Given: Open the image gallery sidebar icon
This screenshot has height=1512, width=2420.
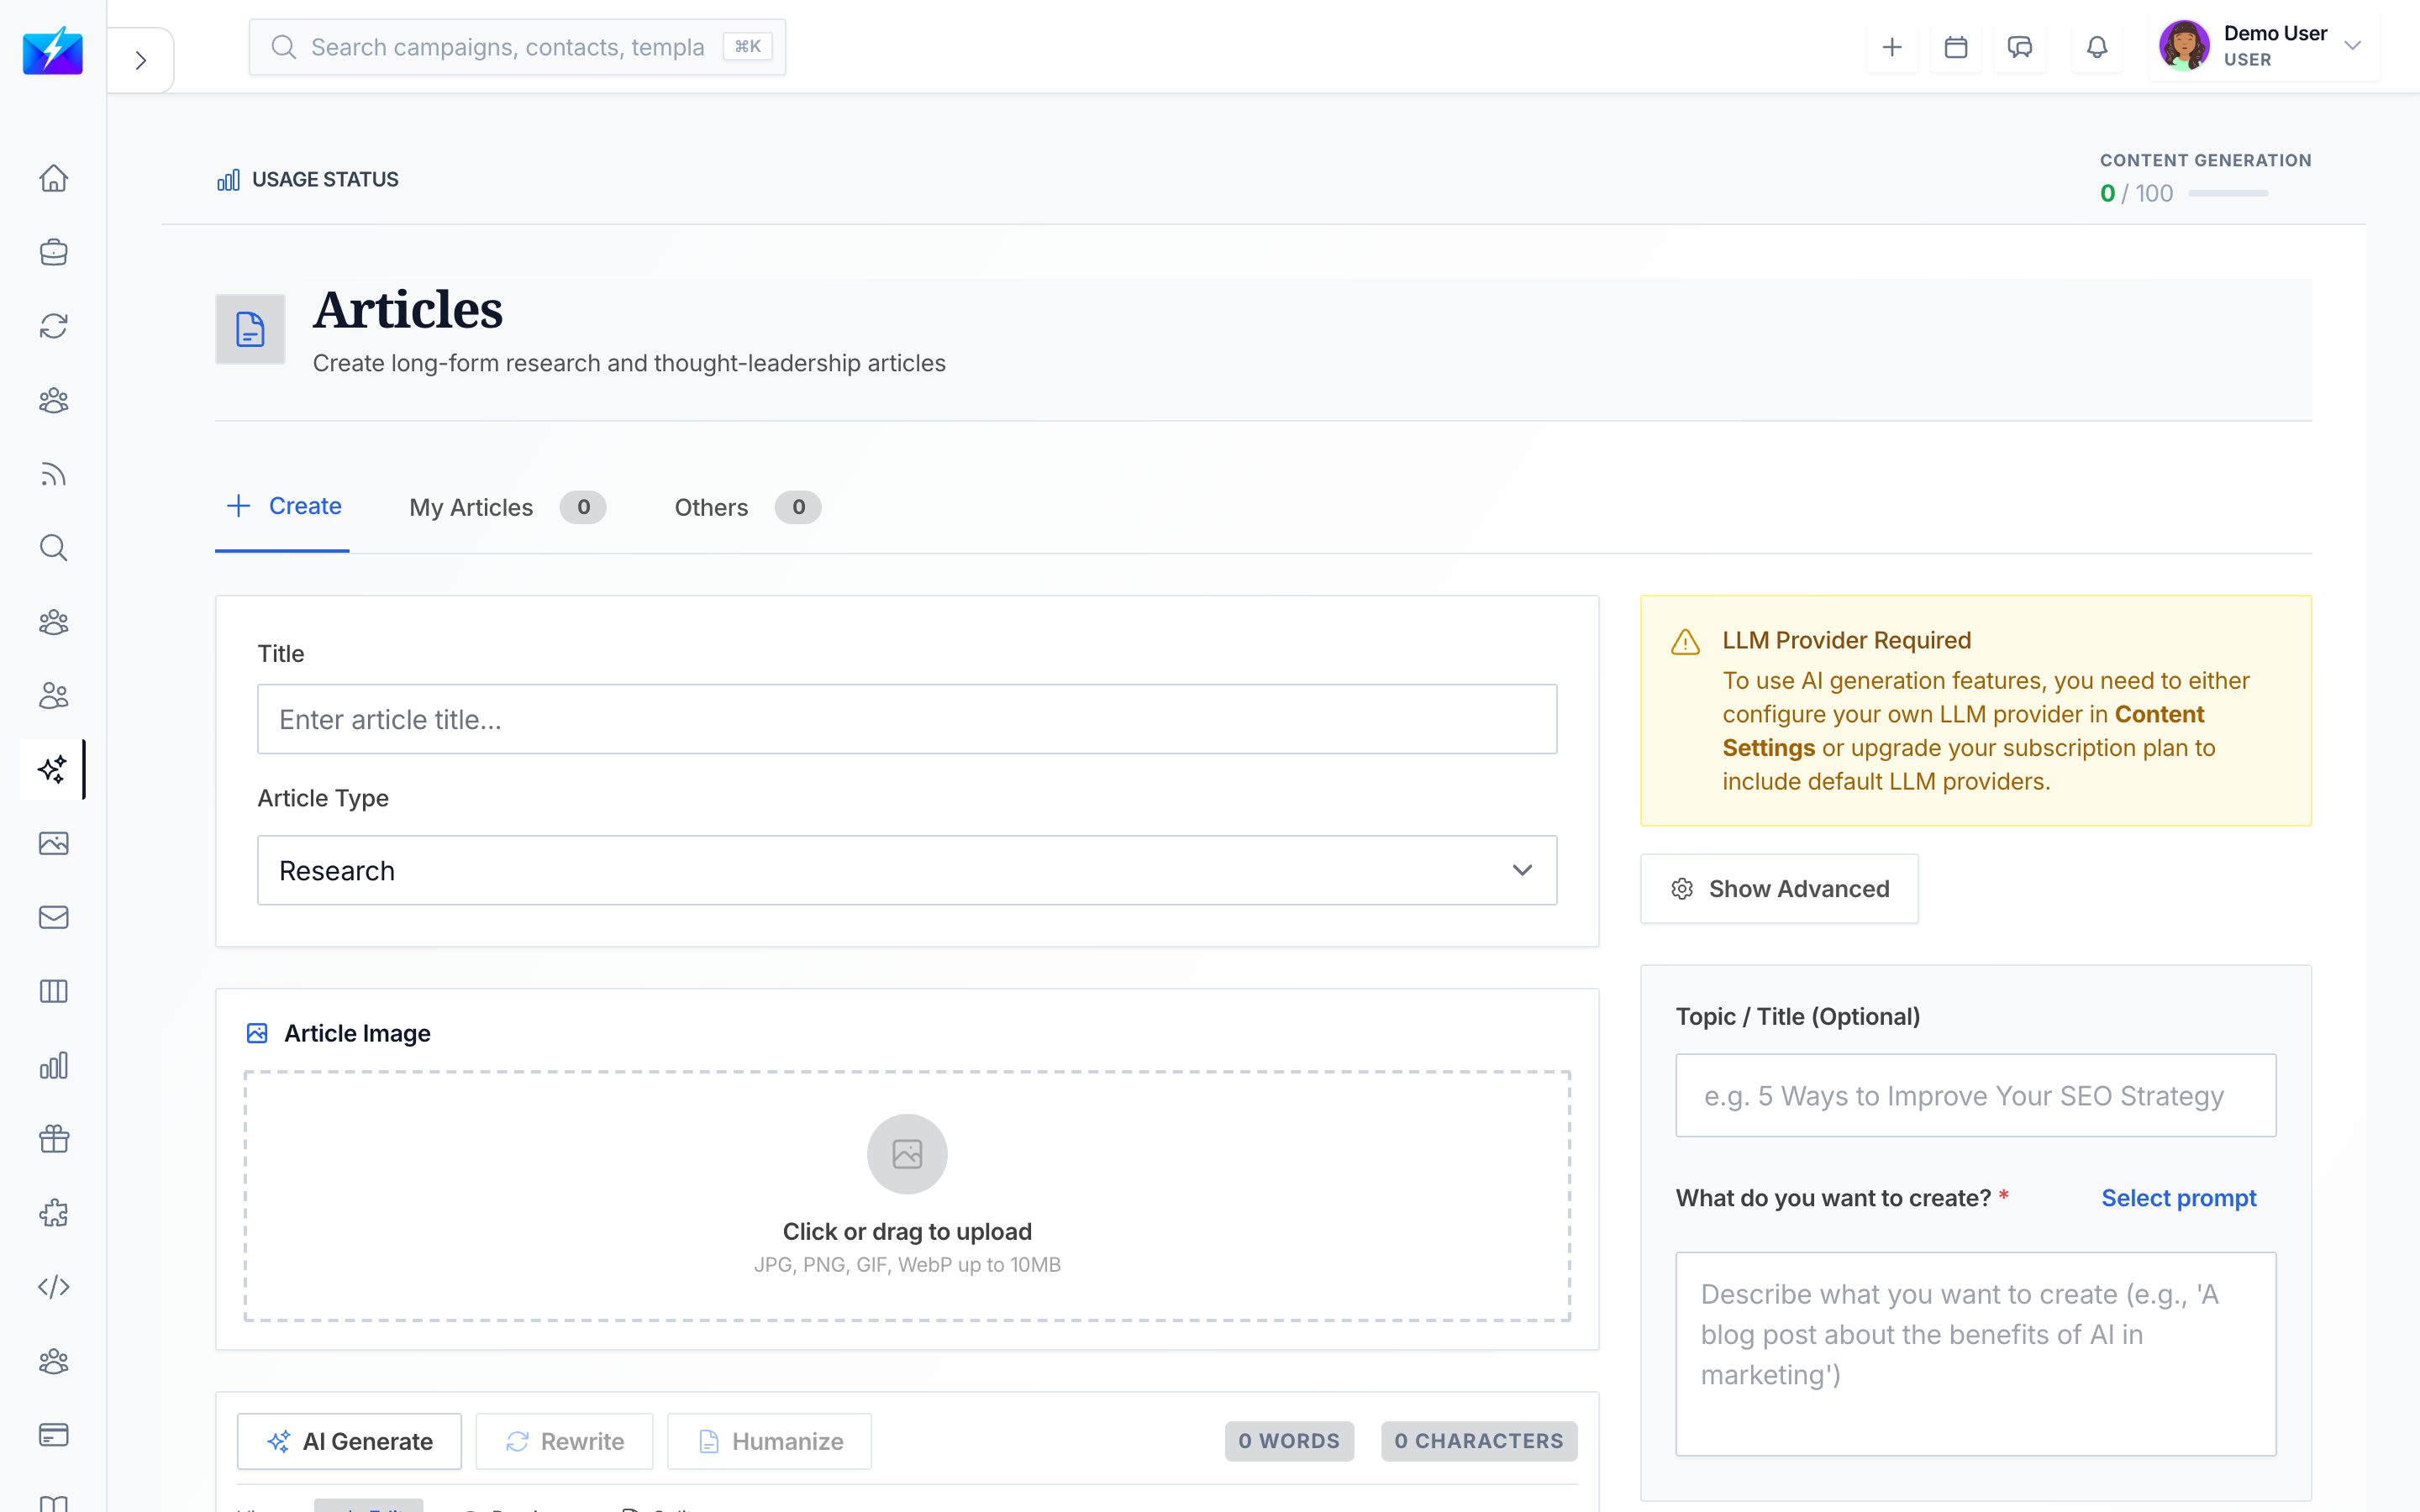Looking at the screenshot, I should [x=53, y=843].
